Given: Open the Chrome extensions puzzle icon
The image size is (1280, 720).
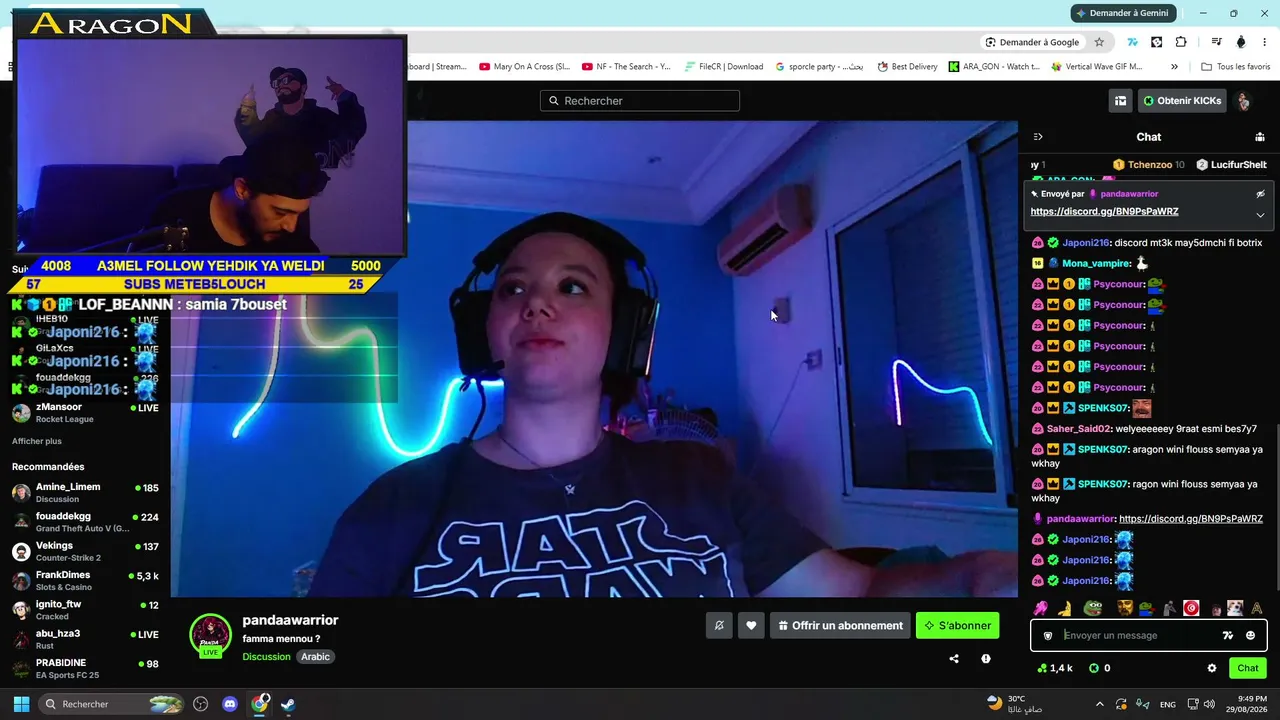Looking at the screenshot, I should pyautogui.click(x=1181, y=42).
